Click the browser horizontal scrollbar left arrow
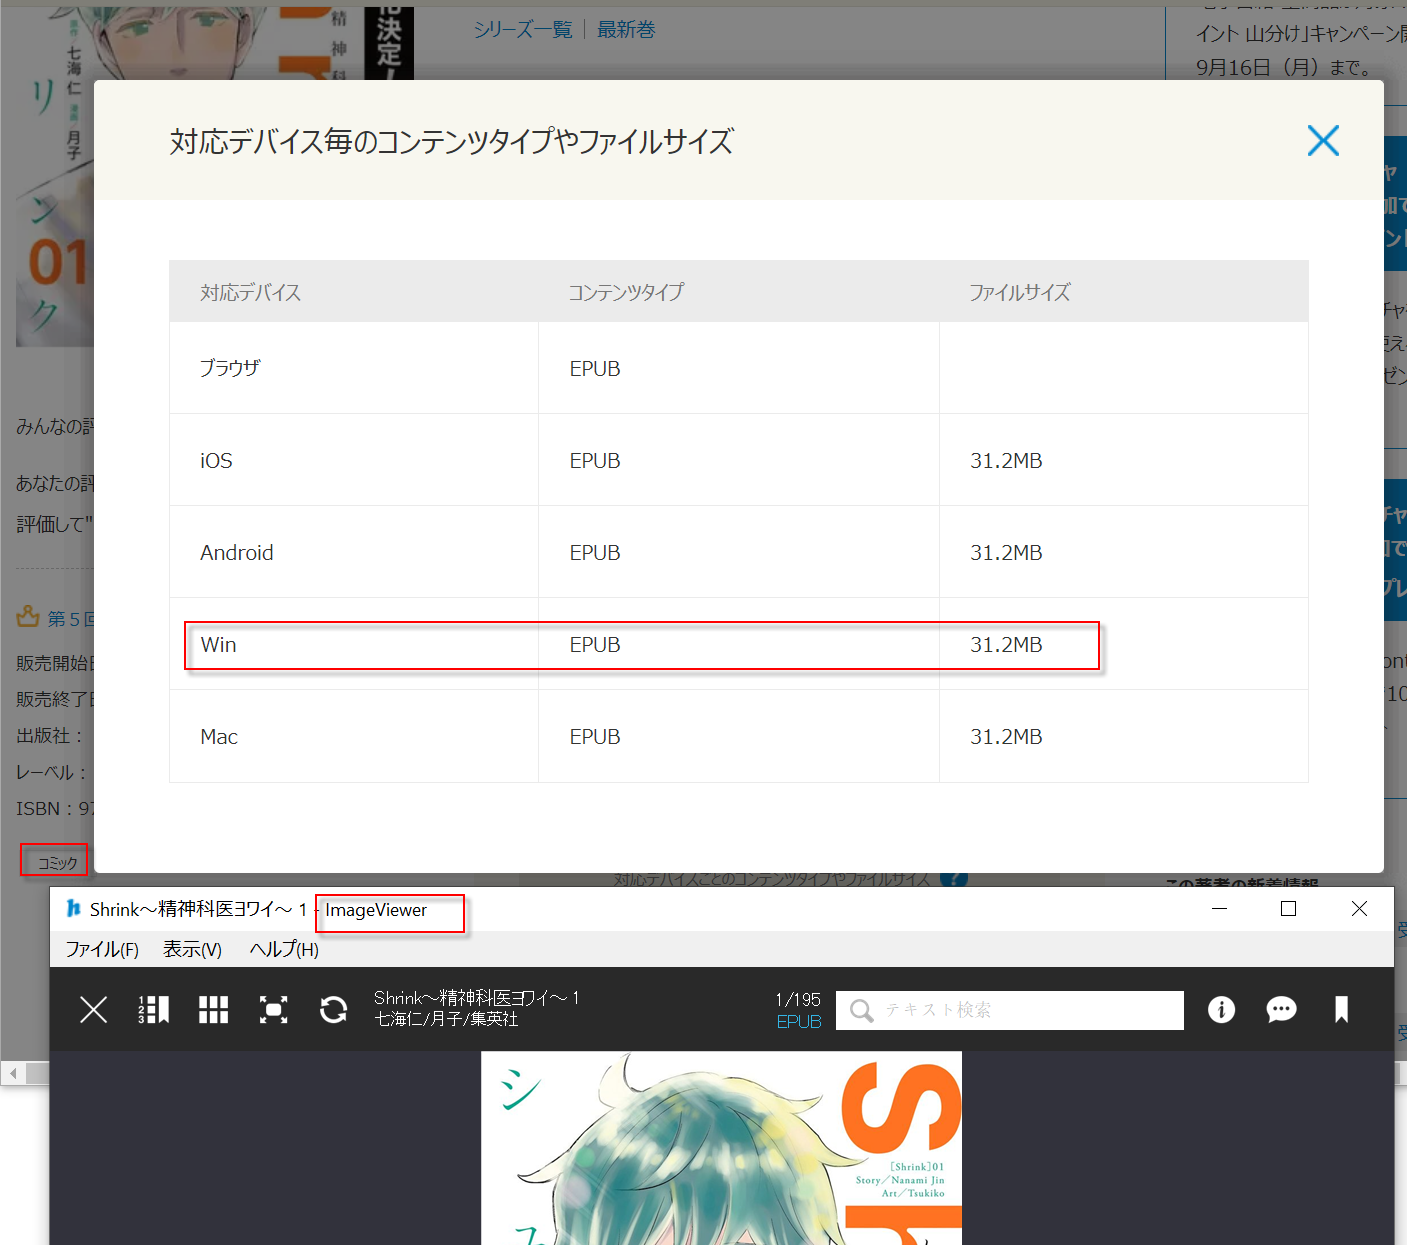The image size is (1407, 1245). pos(13,1074)
